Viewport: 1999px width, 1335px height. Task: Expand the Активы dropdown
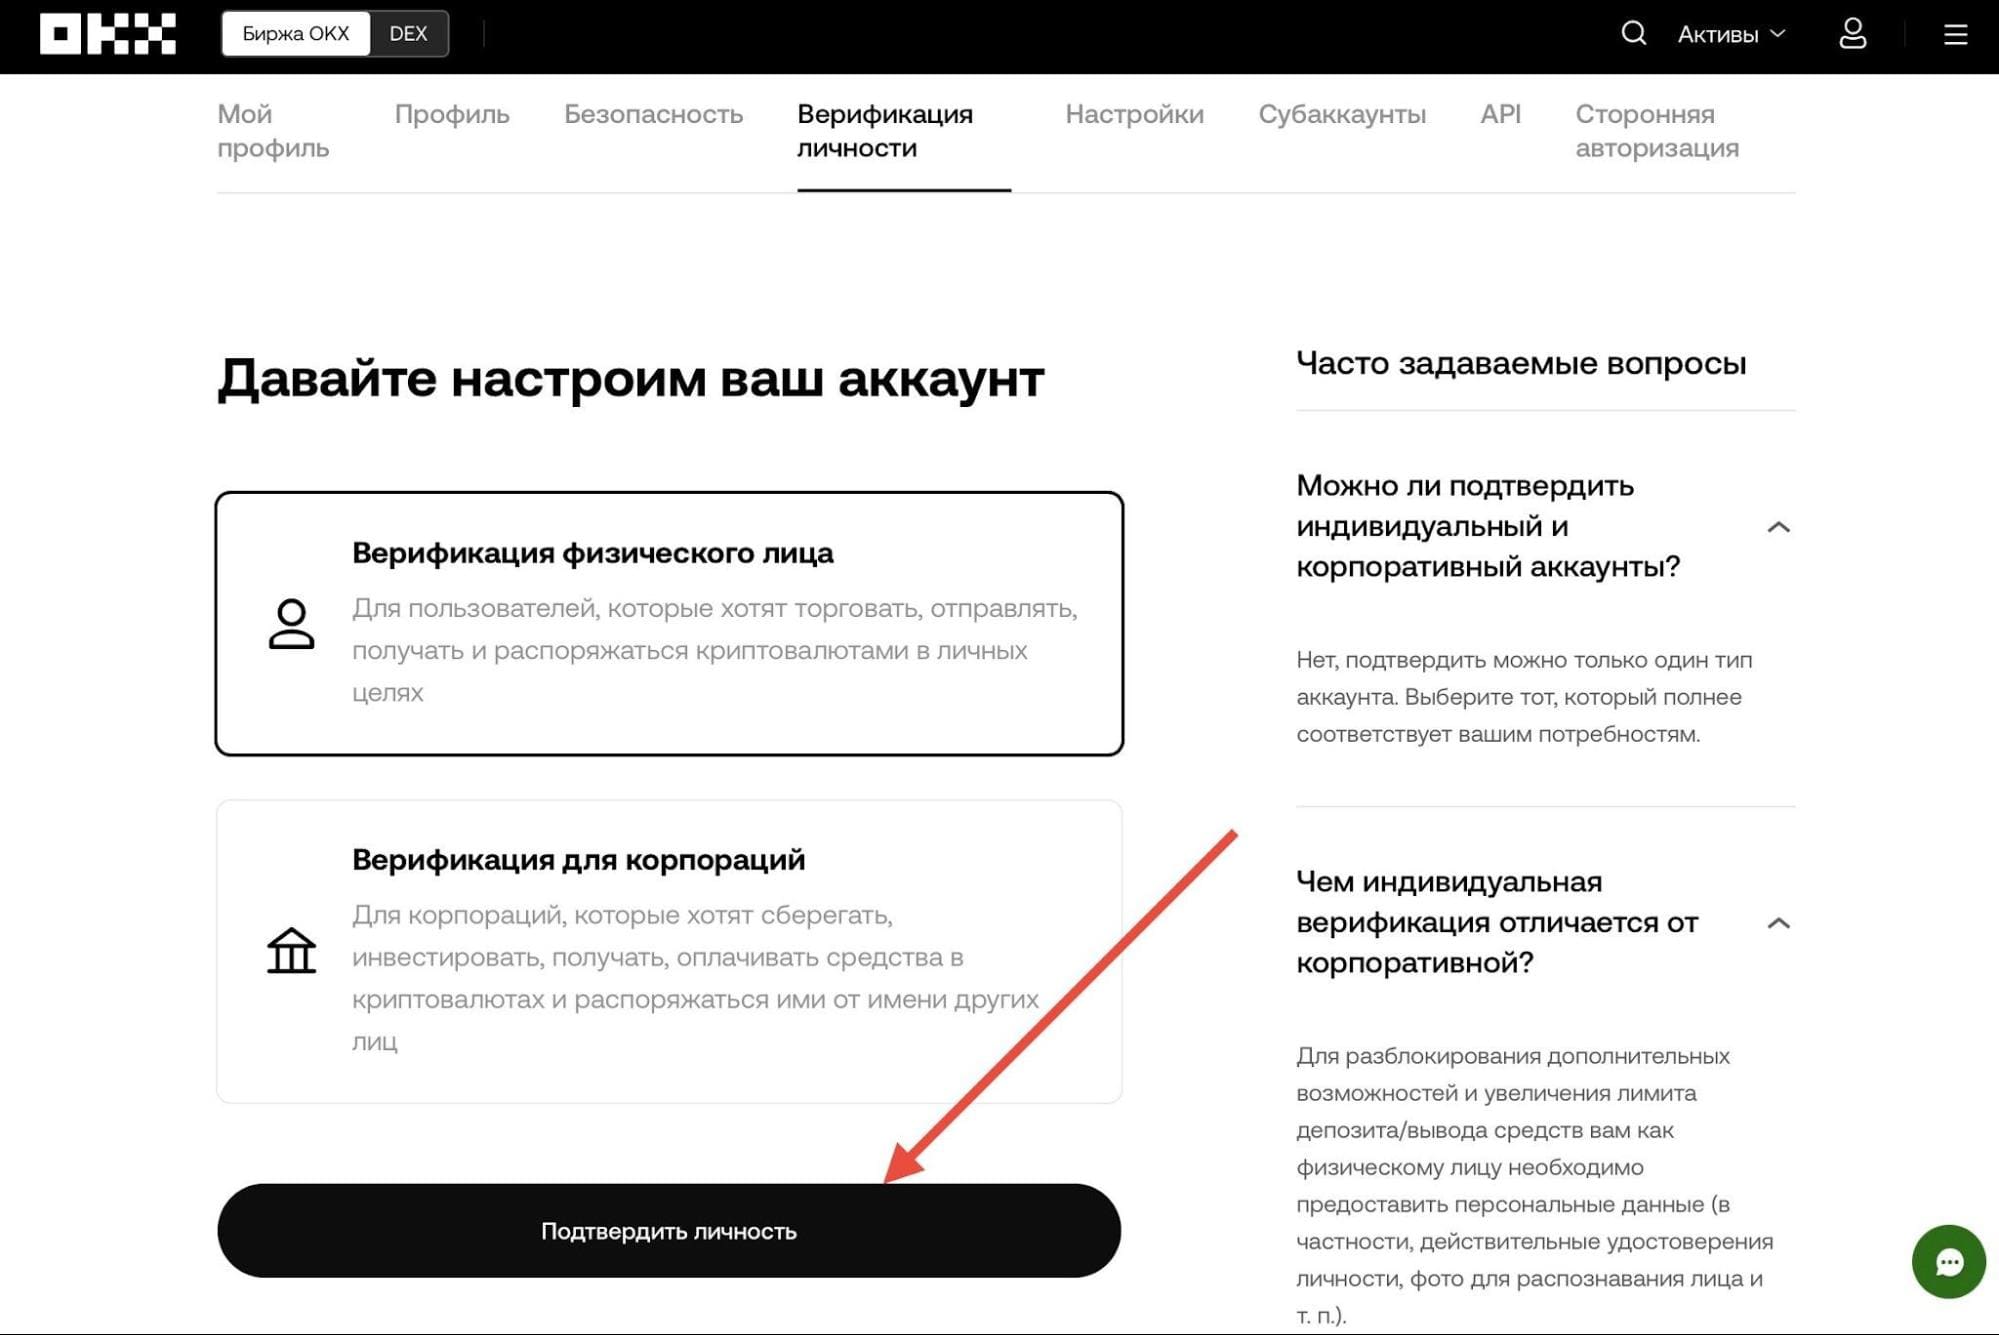(x=1731, y=35)
